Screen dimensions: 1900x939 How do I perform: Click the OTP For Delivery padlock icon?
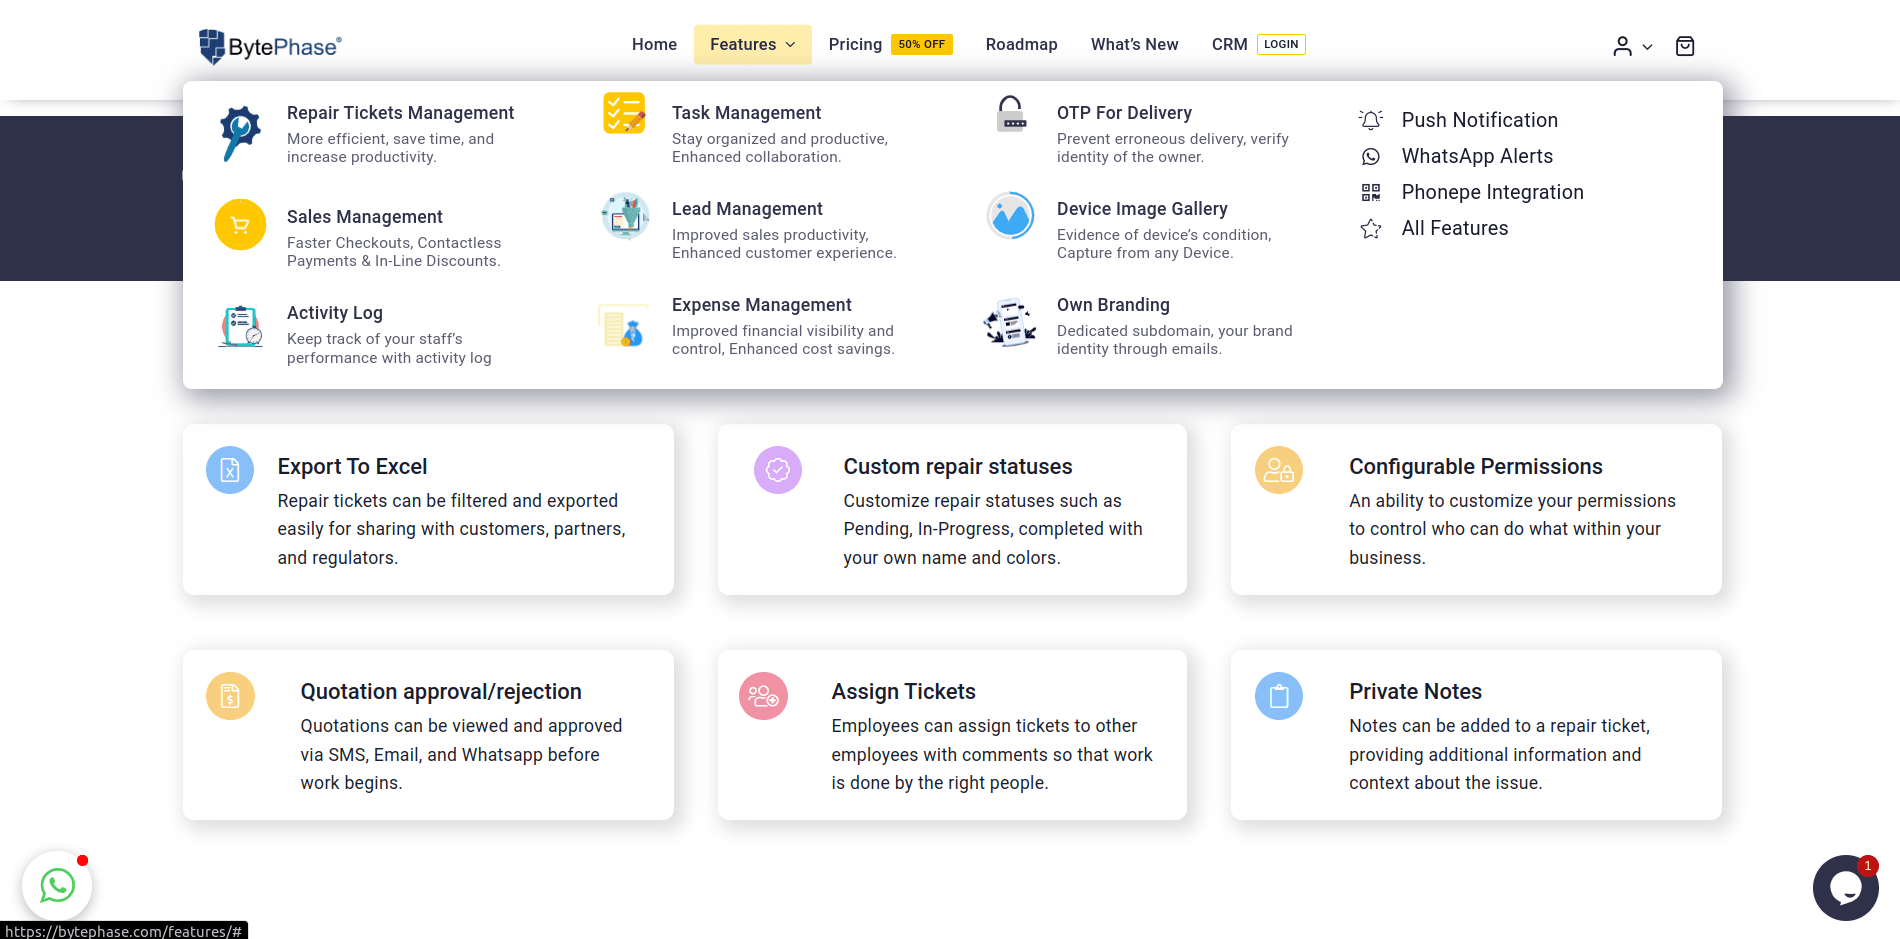1011,114
